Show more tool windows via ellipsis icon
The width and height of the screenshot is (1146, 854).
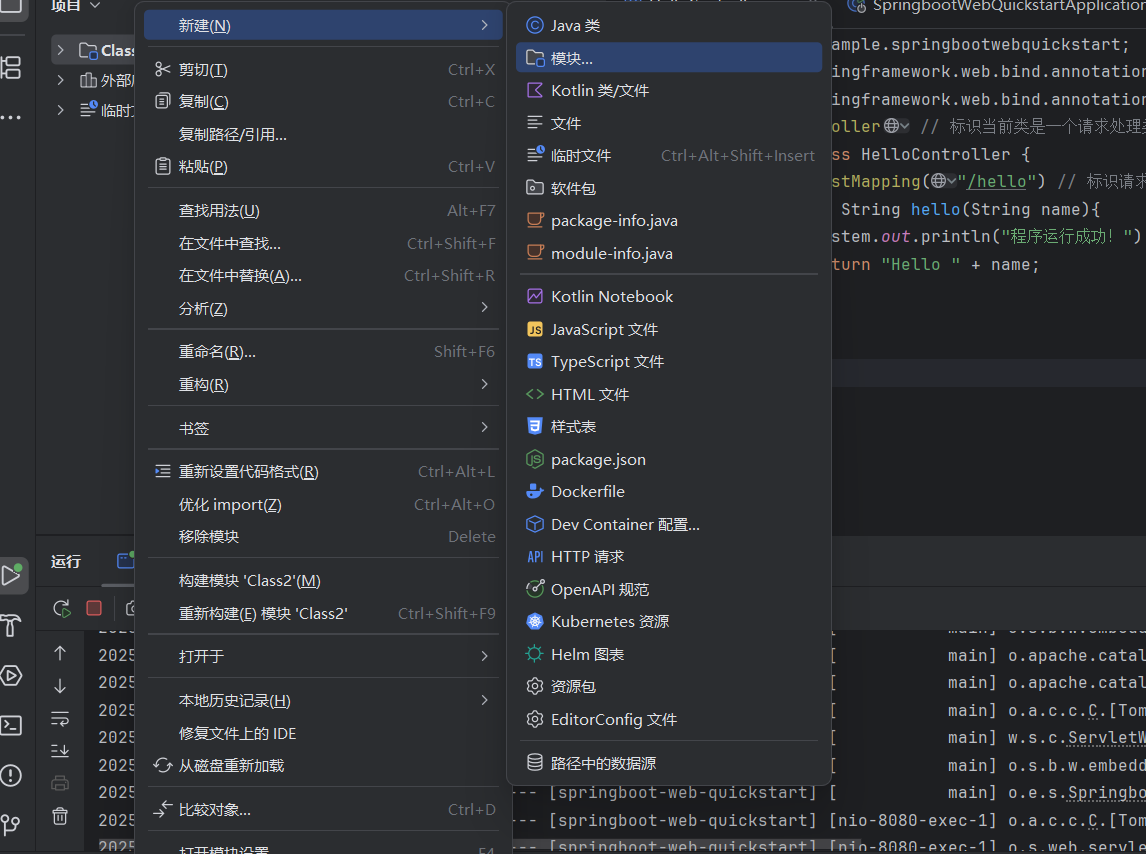(11, 115)
